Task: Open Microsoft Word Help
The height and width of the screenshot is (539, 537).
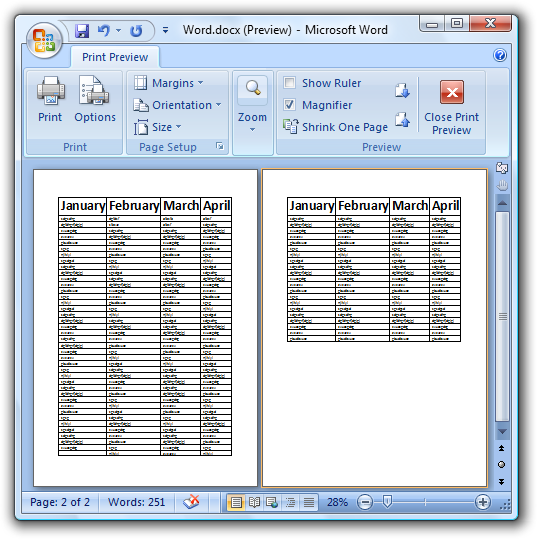Action: (x=500, y=55)
